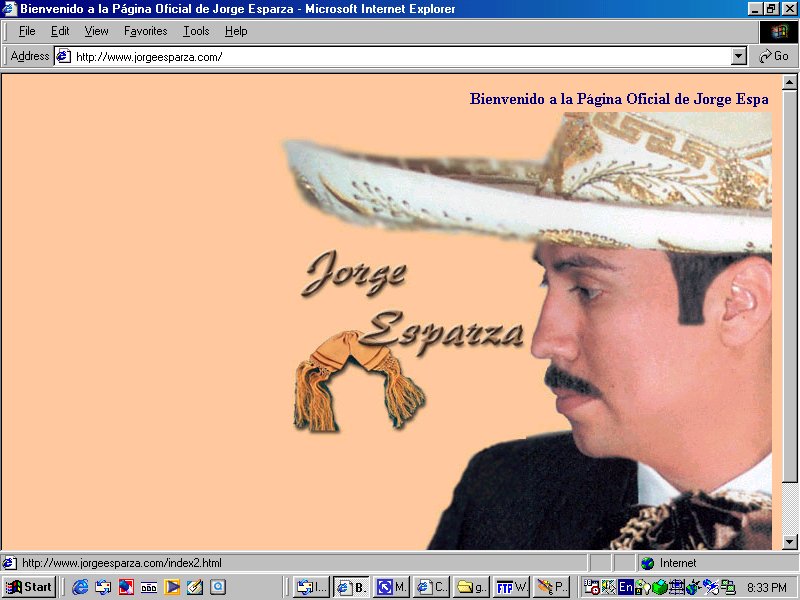The width and height of the screenshot is (800, 600).
Task: Click inside the Address URL field
Action: coord(400,57)
